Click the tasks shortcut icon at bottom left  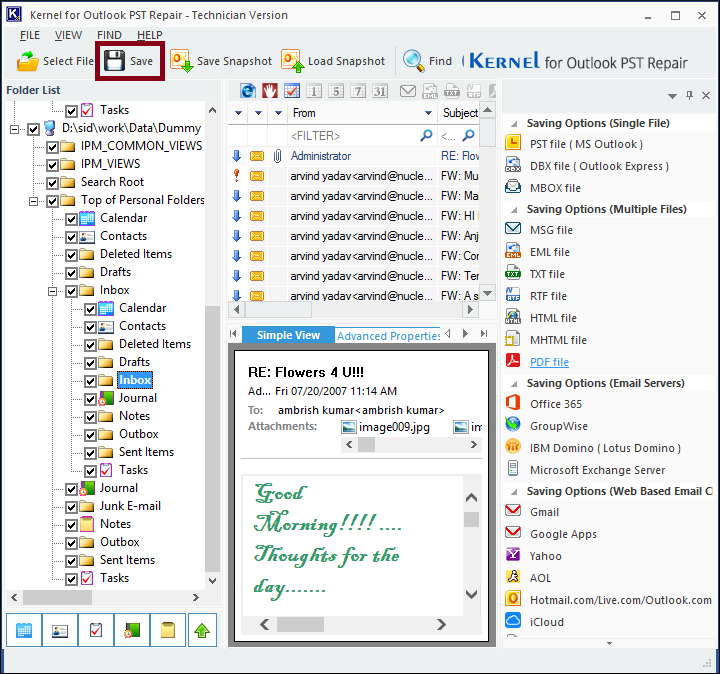click(96, 630)
